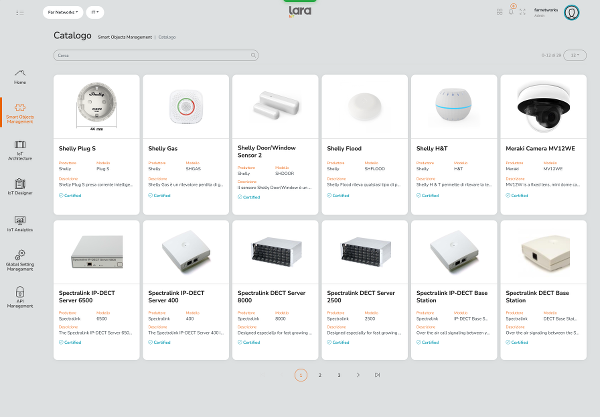Click the Shelly Door/Window Sensor 2 title

(x=267, y=151)
